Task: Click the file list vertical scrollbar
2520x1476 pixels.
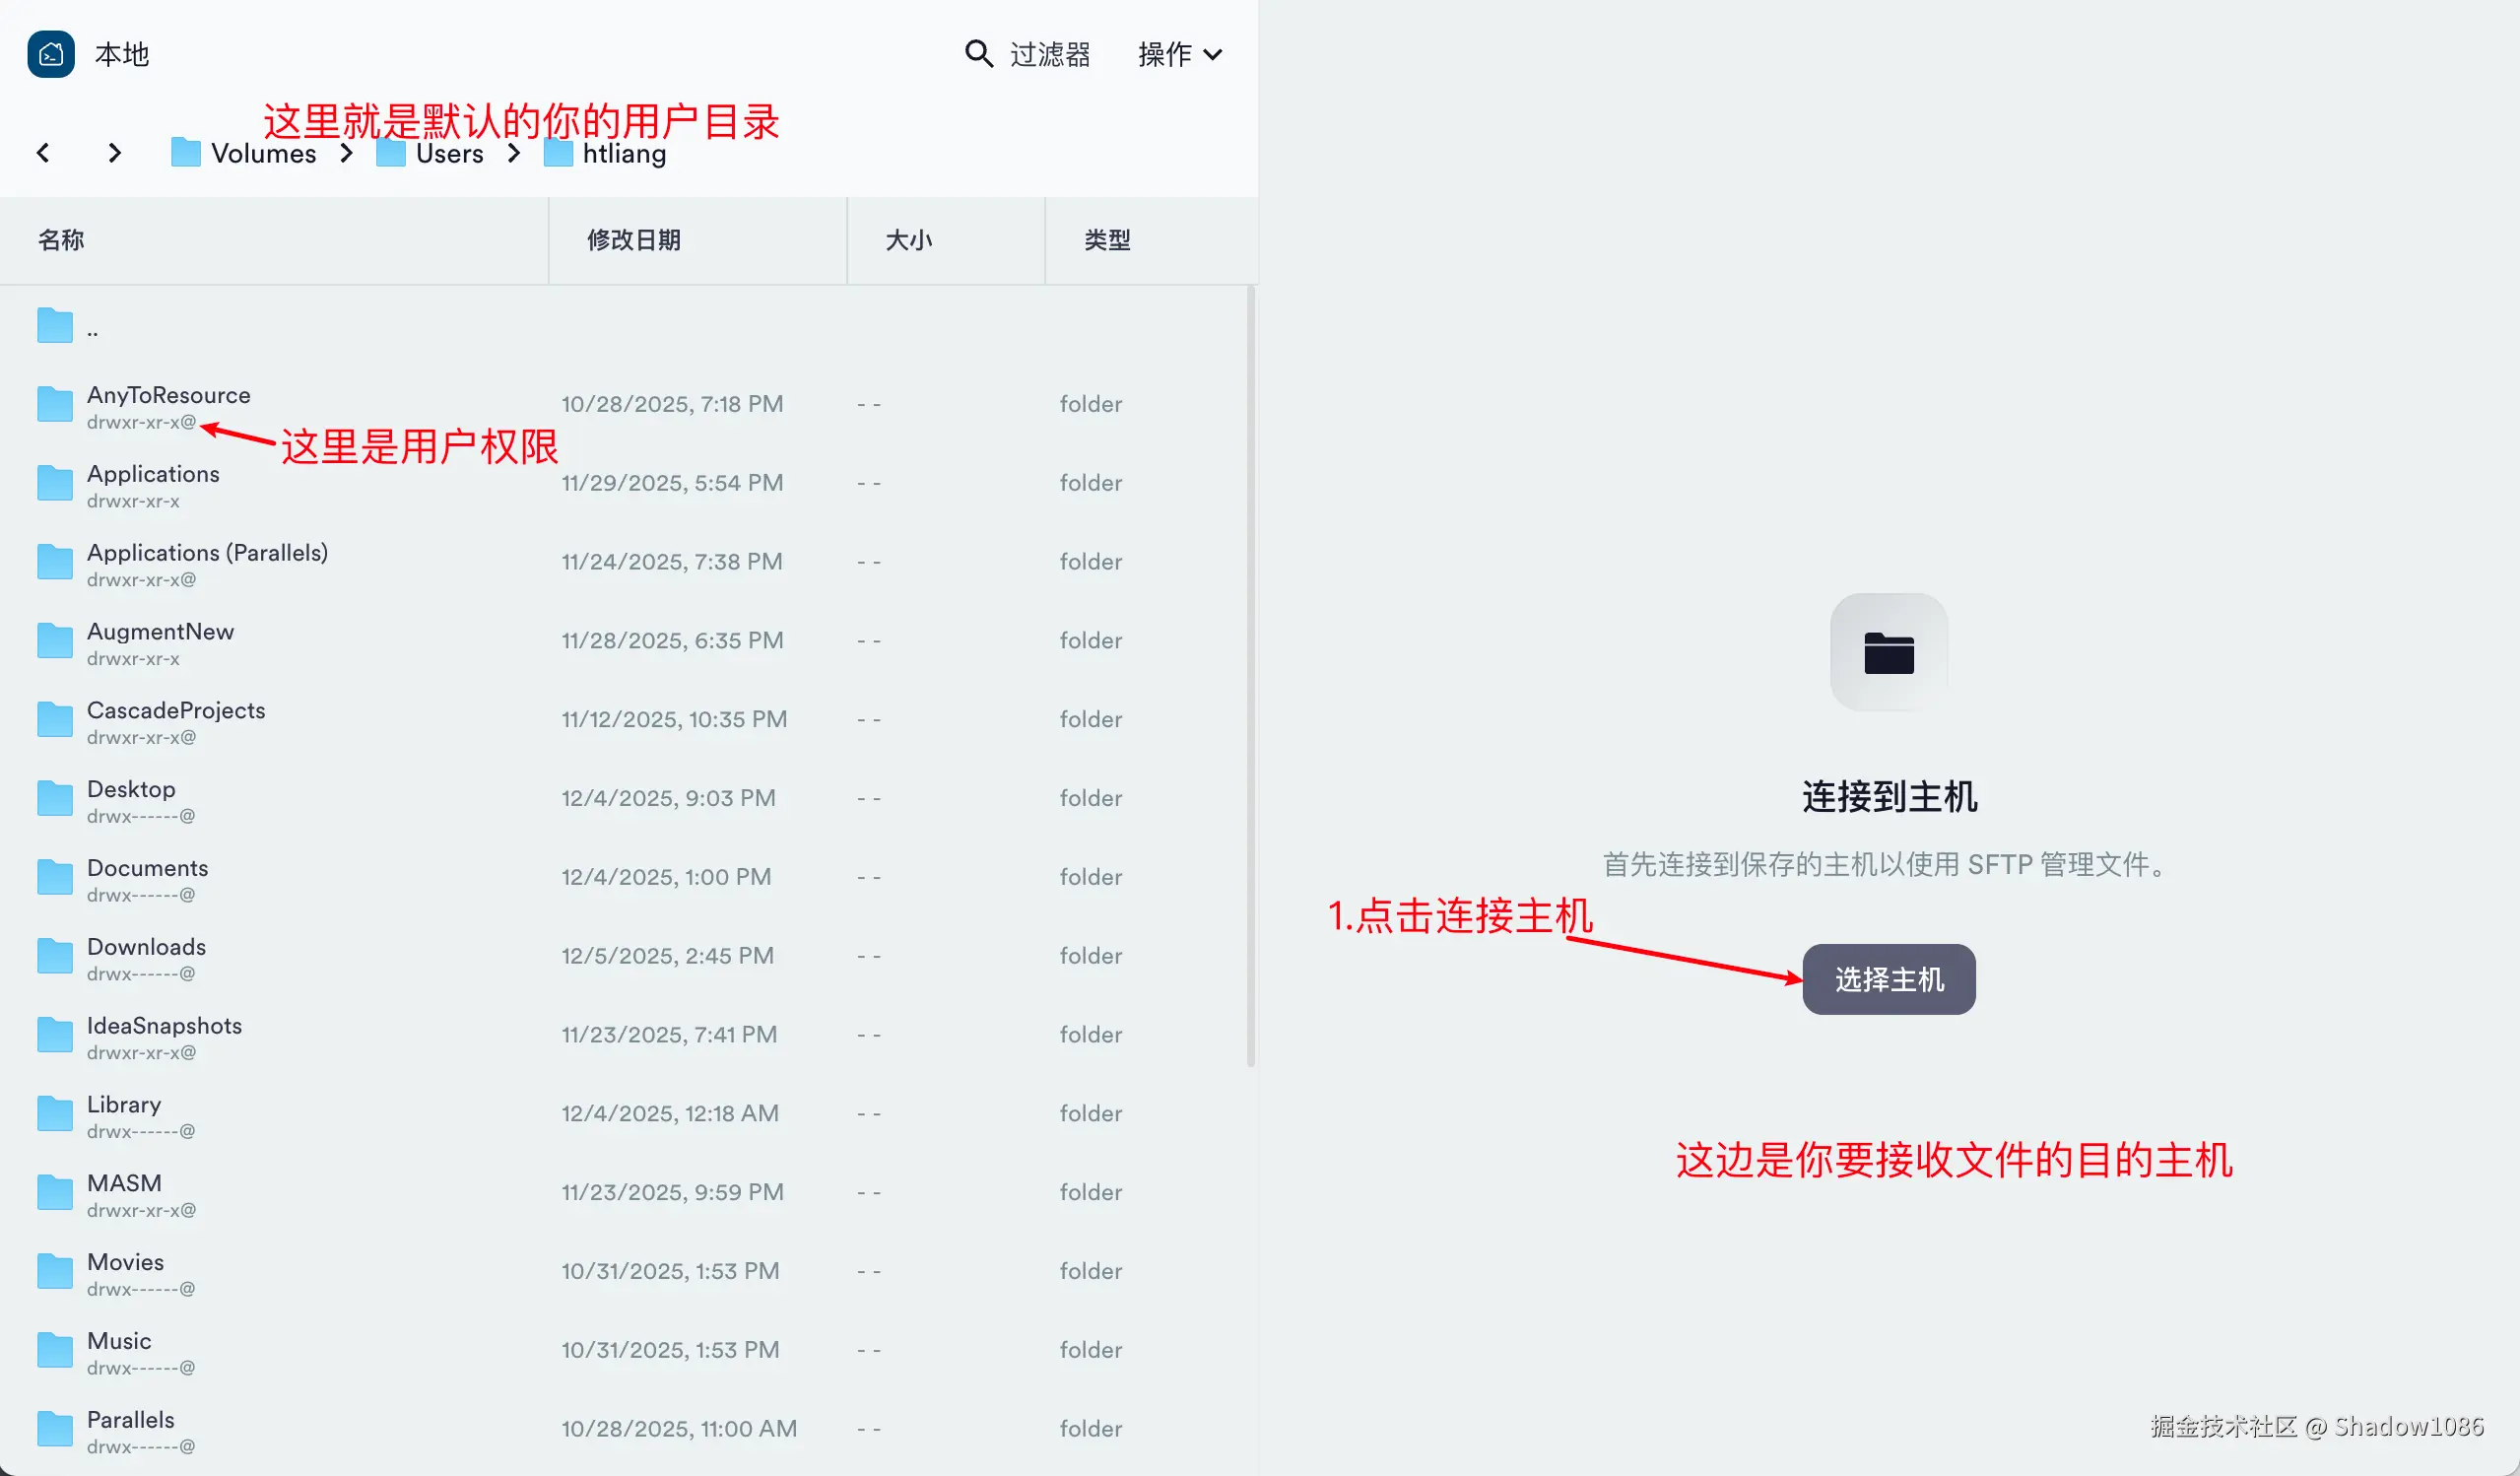Action: (x=1250, y=676)
